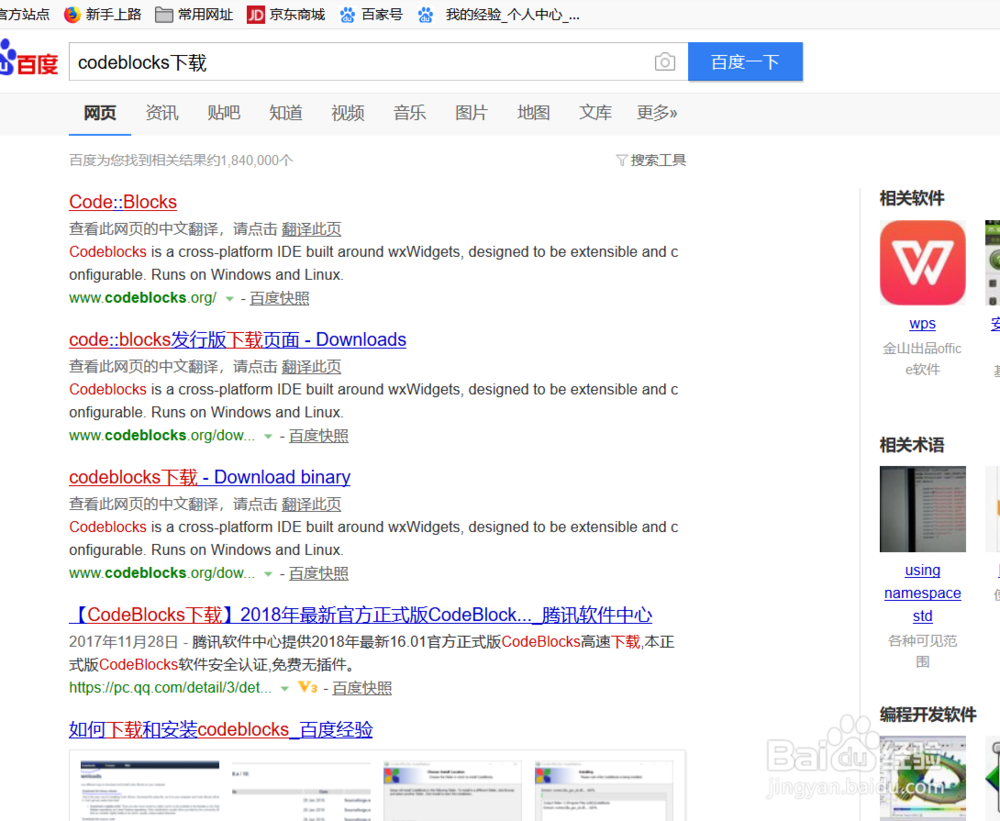
Task: Open 如何下载和安装codeblocks_百度经验 link
Action: (x=221, y=729)
